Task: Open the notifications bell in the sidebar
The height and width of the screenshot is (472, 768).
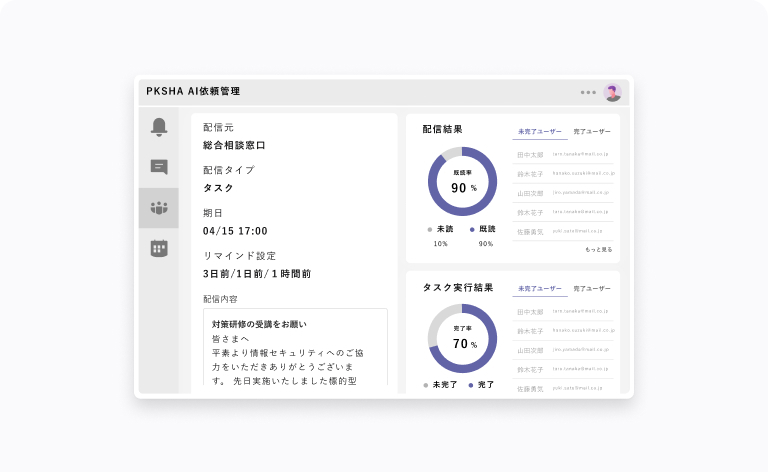Action: 159,127
